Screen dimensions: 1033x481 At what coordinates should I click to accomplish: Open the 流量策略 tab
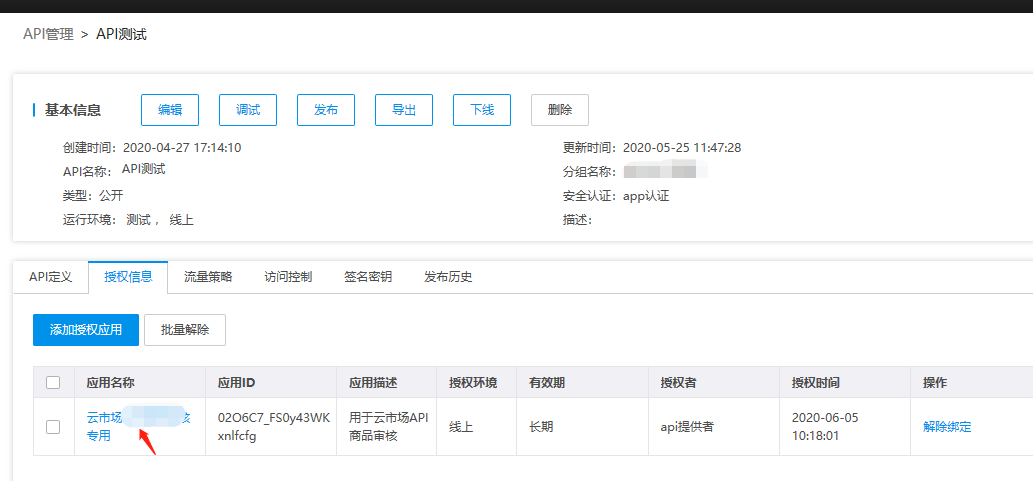pos(208,277)
